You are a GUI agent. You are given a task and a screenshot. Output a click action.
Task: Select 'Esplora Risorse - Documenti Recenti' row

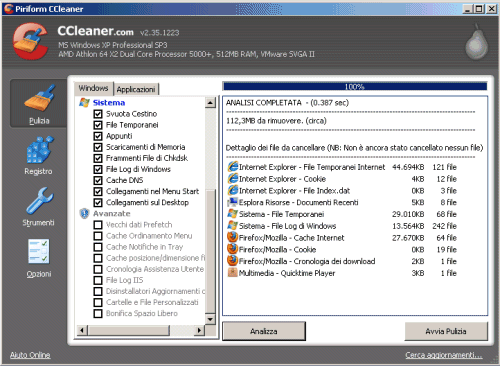pyautogui.click(x=342, y=202)
